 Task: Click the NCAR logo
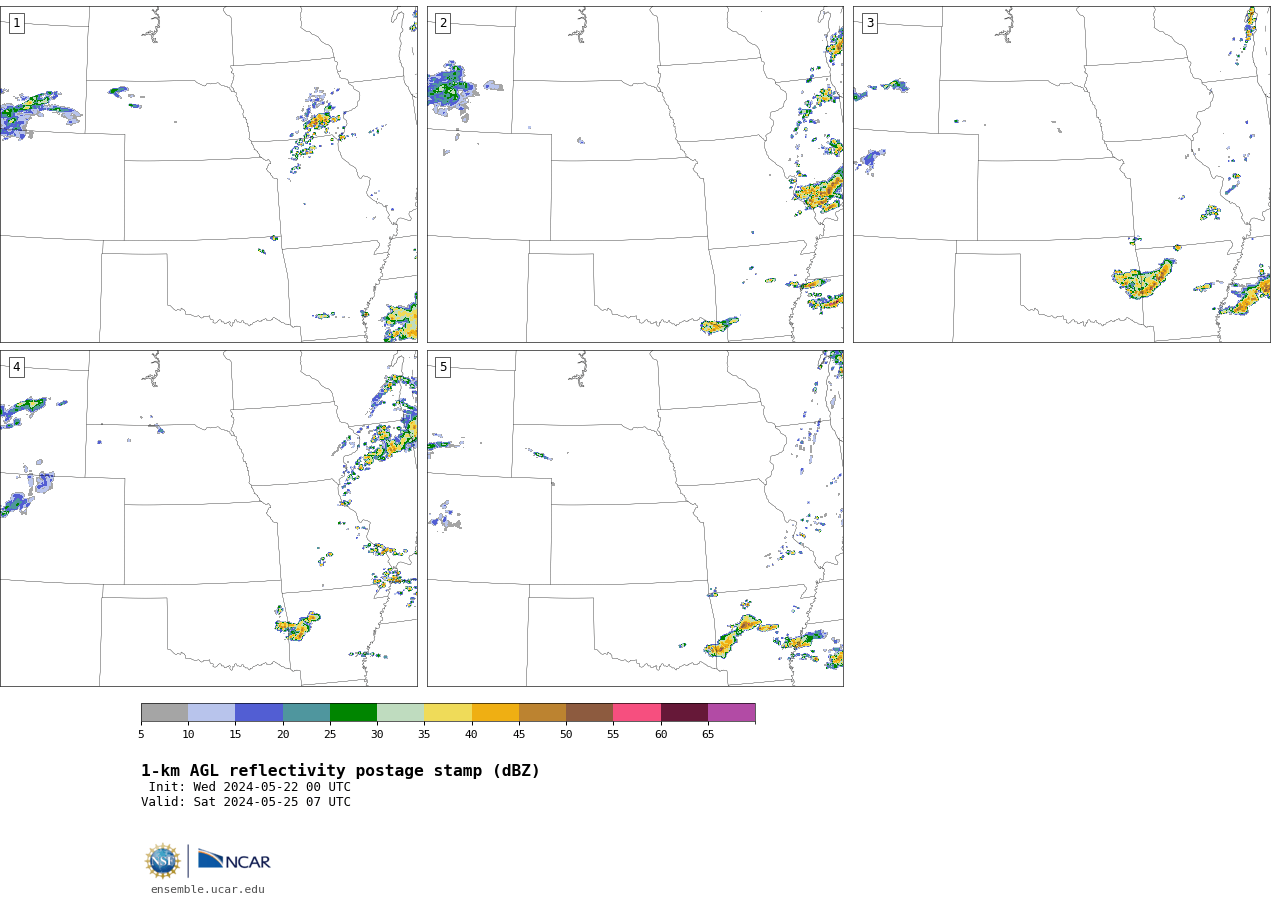tap(234, 860)
